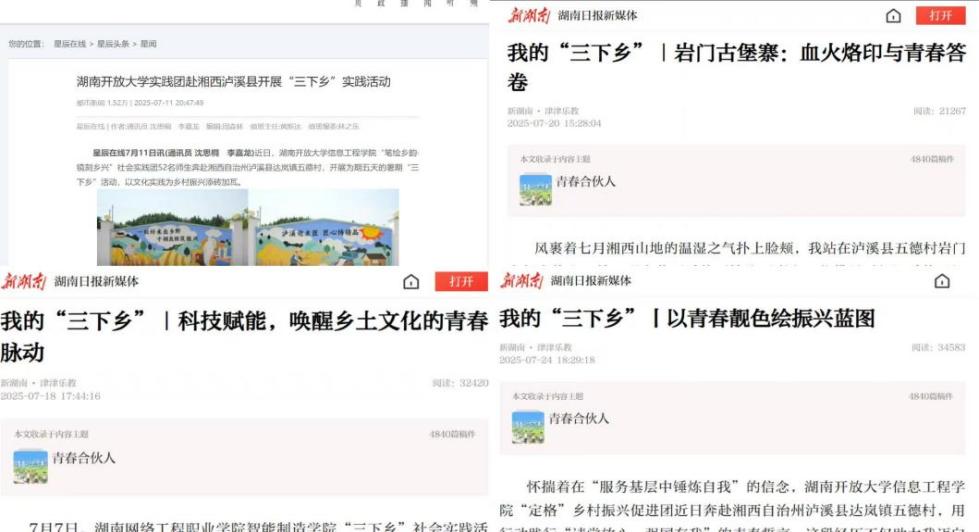
Task: Go to 星辰在线 in the breadcrumb
Action: [70, 44]
